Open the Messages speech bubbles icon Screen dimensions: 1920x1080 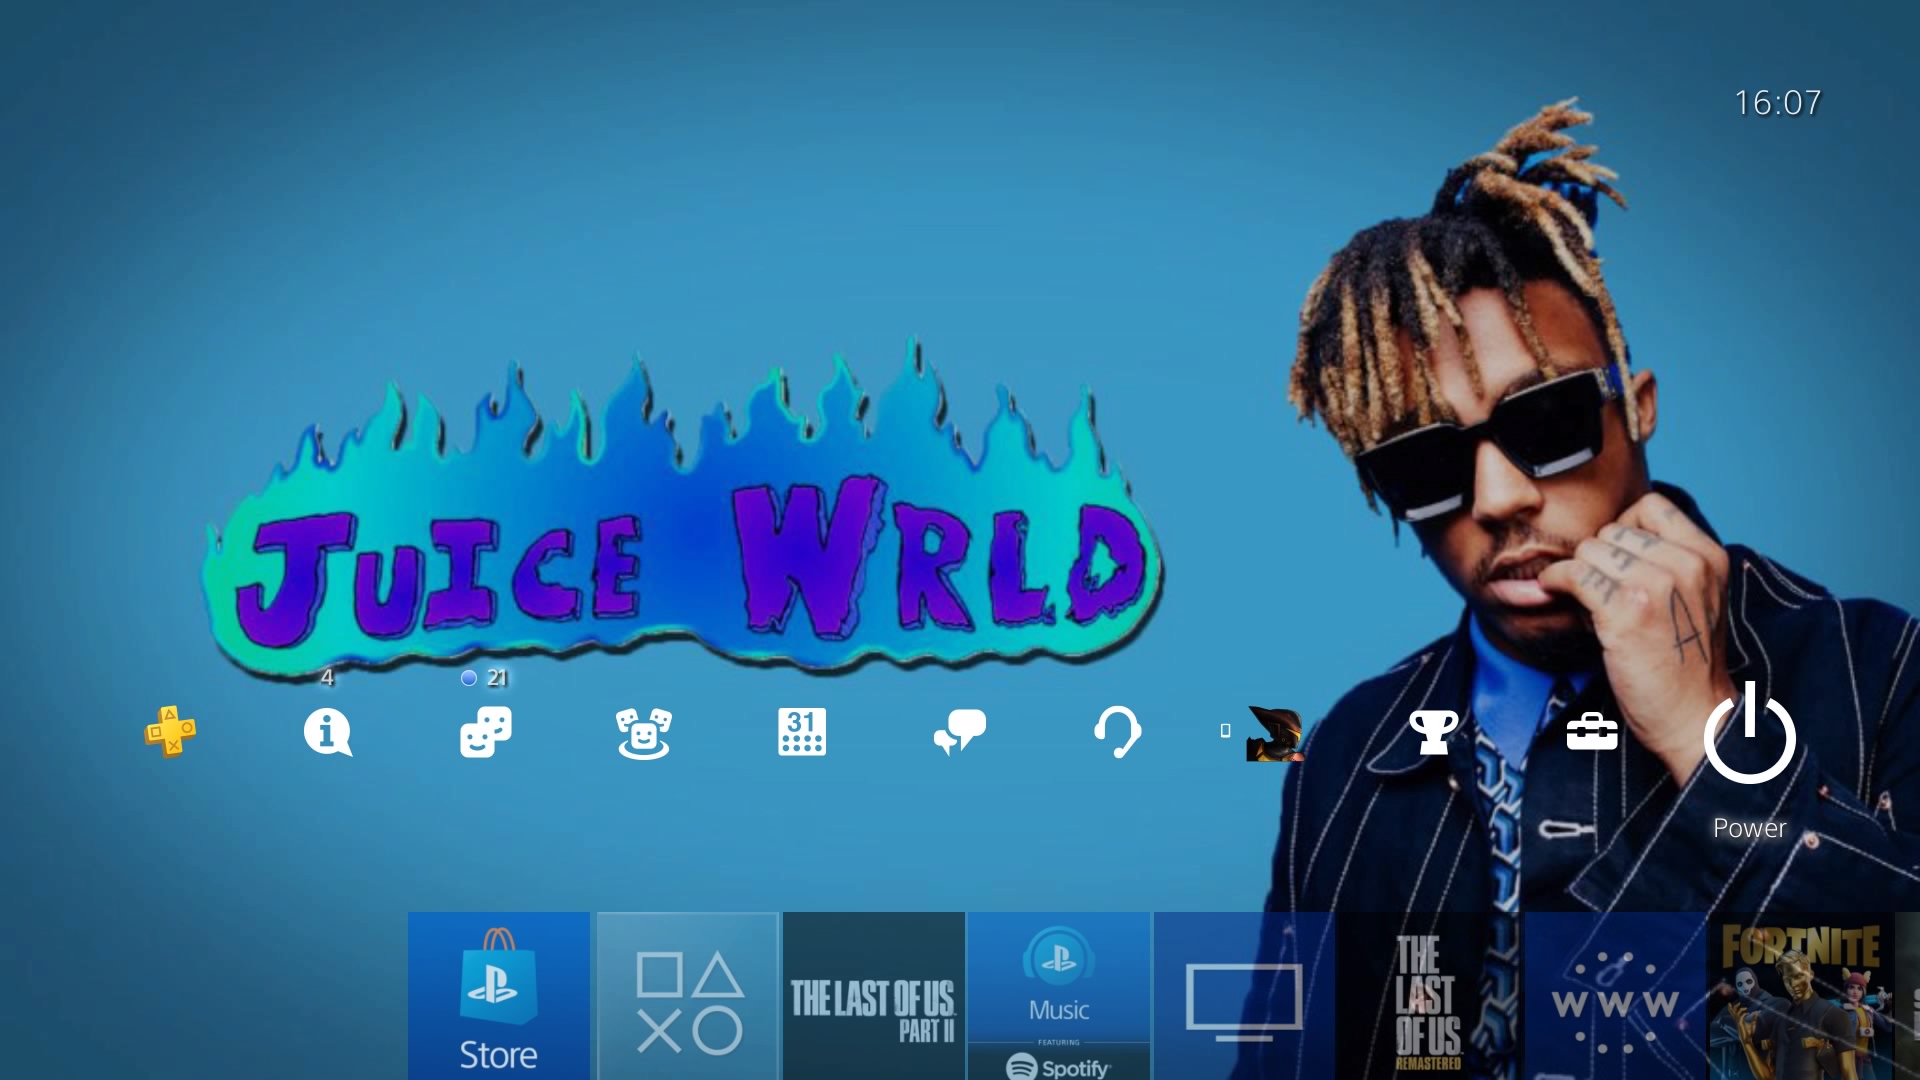(x=960, y=732)
